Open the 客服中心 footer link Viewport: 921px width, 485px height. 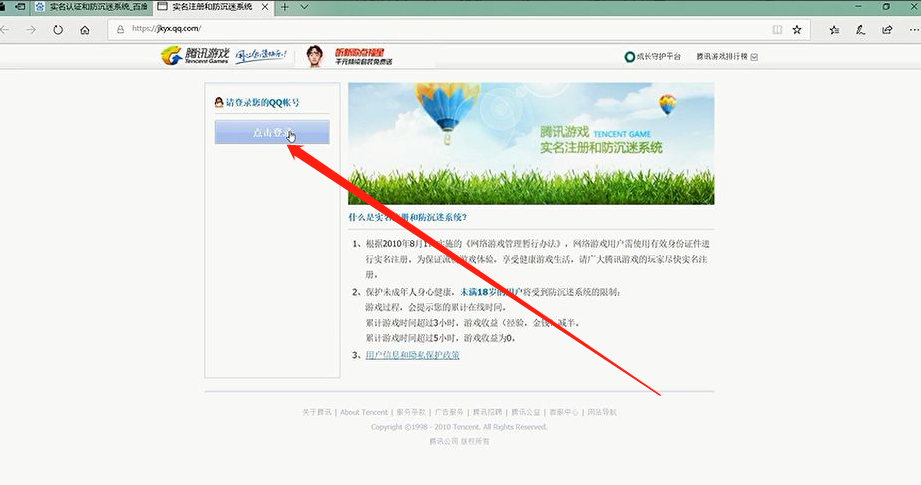tap(564, 412)
